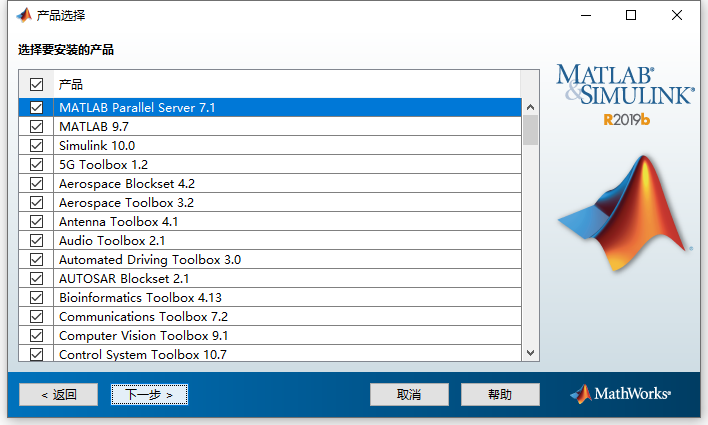
Task: Select the MATLAB 9.7 row text
Action: (x=94, y=126)
